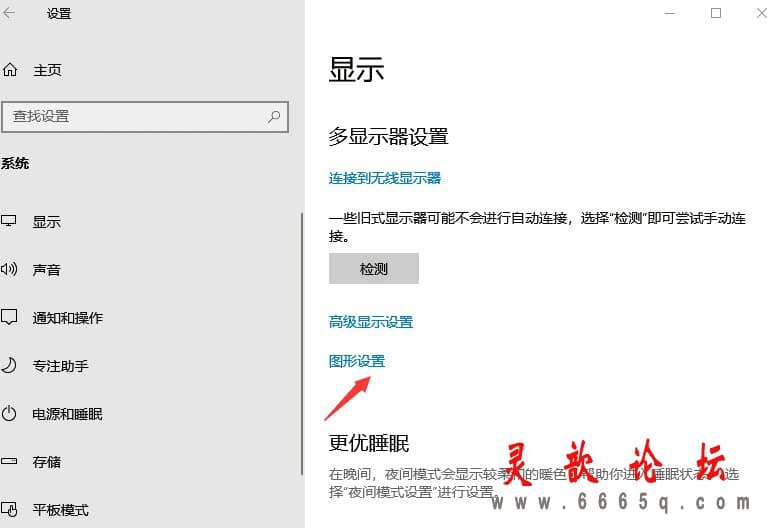The width and height of the screenshot is (775, 528).
Task: Select the 存储 drive icon
Action: click(9, 461)
